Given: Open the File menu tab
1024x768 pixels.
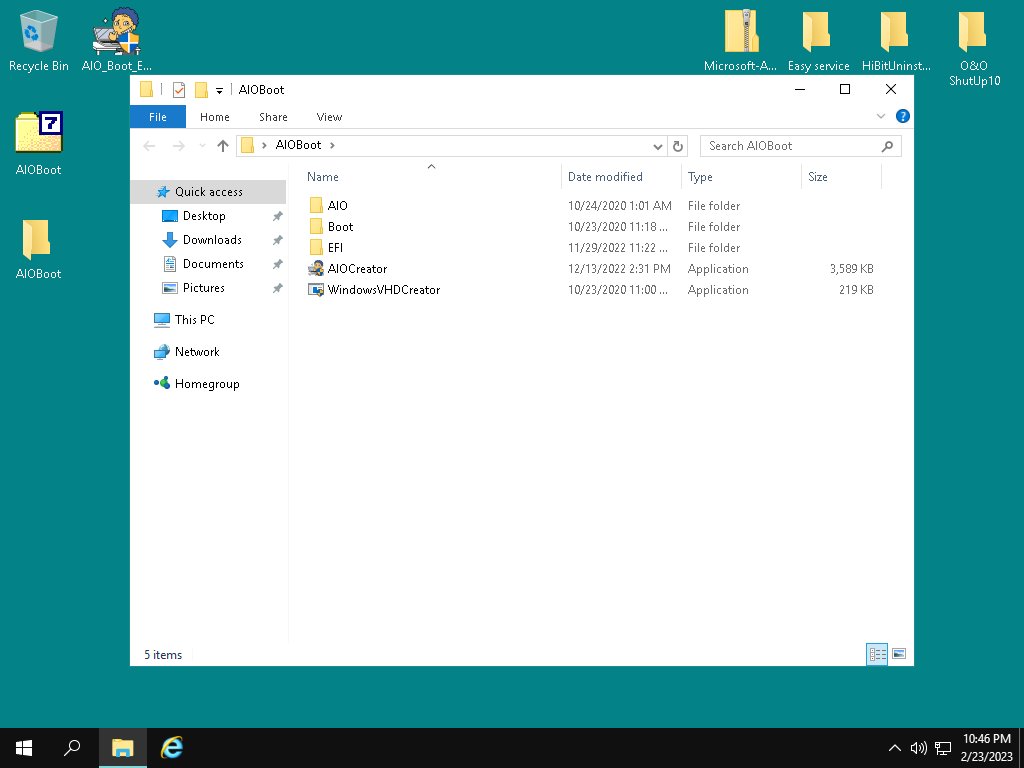Looking at the screenshot, I should pyautogui.click(x=158, y=117).
